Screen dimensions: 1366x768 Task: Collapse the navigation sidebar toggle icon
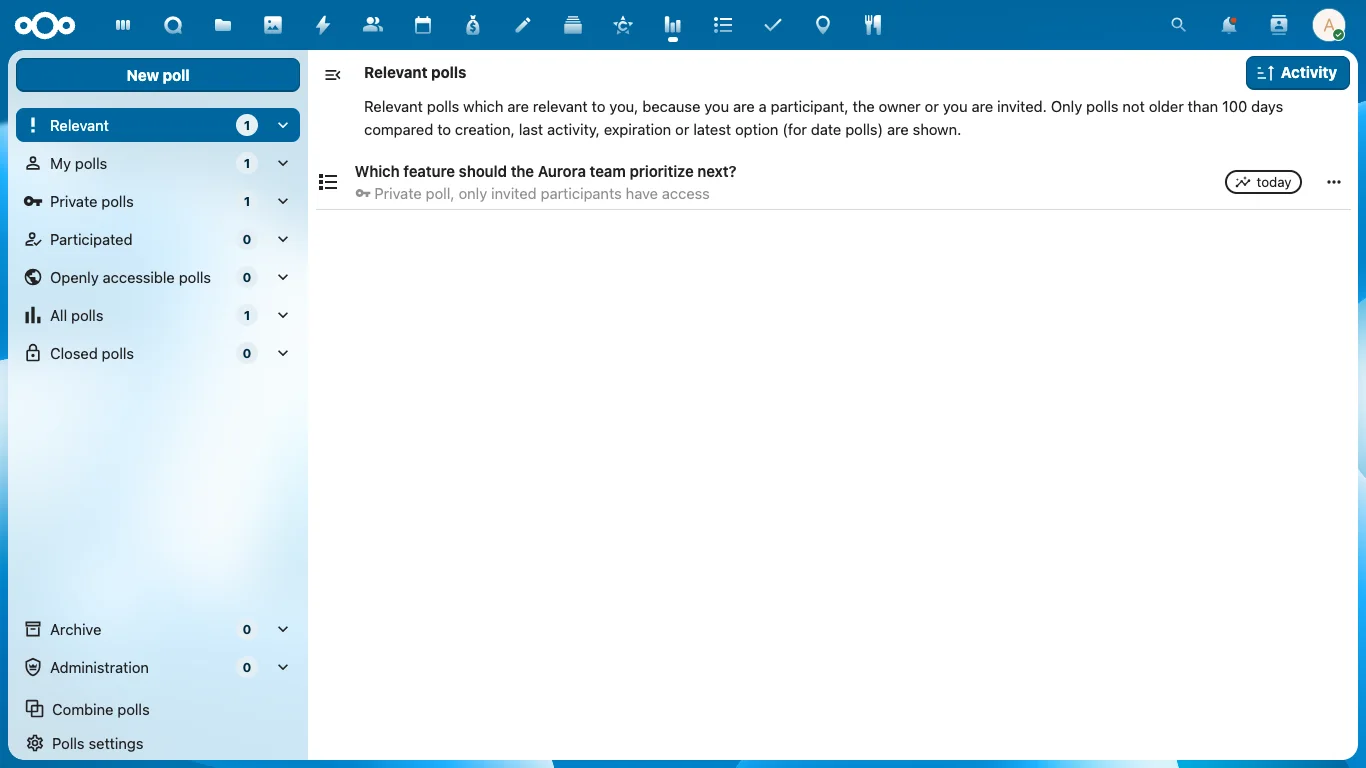(x=333, y=75)
